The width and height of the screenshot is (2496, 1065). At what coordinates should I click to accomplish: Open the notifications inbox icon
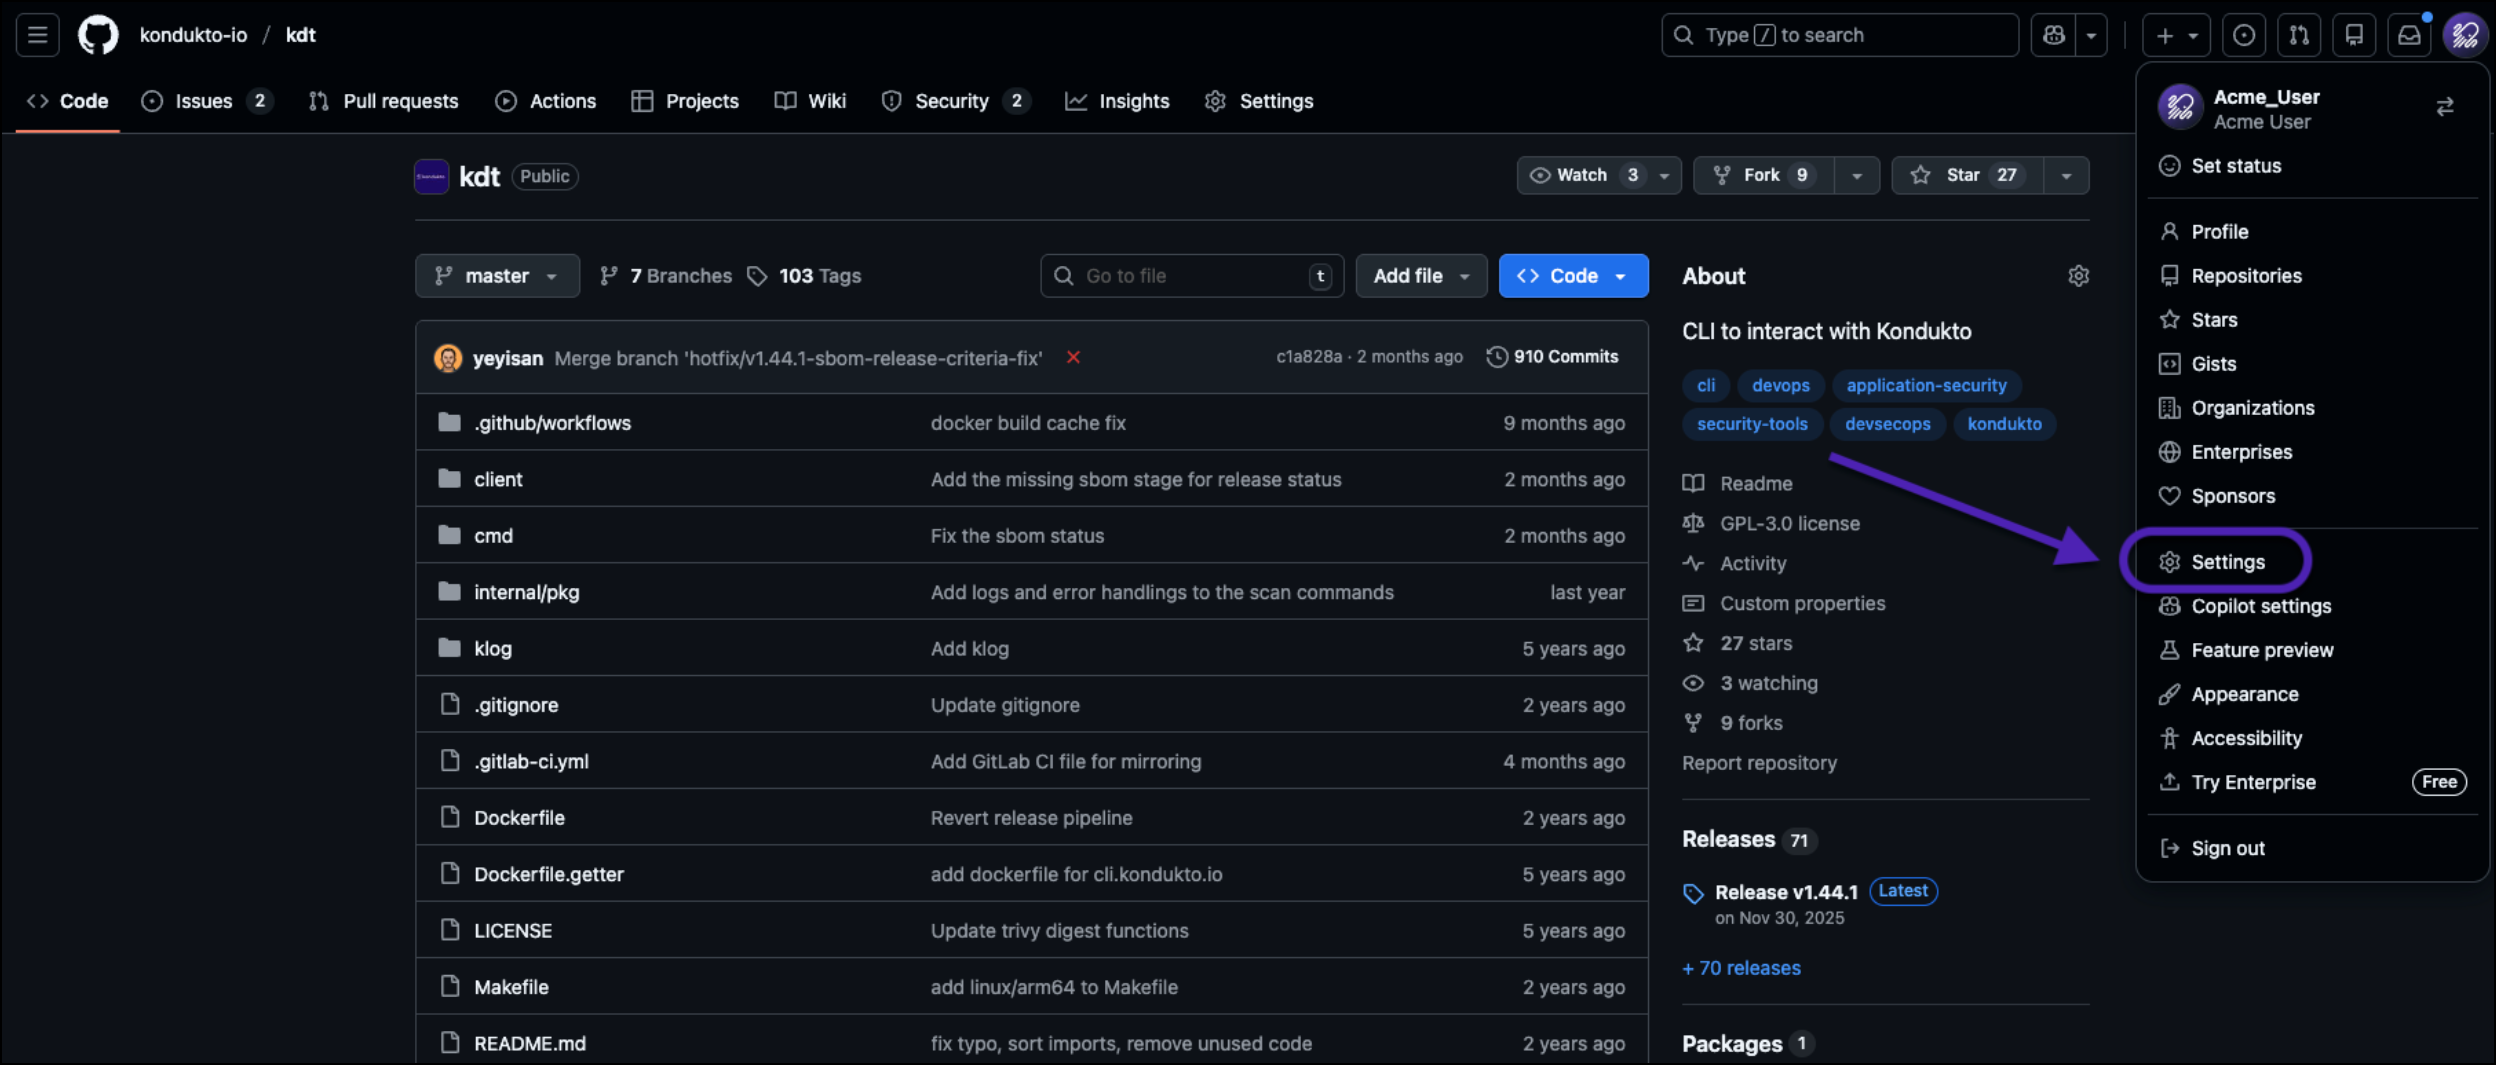coord(2409,35)
